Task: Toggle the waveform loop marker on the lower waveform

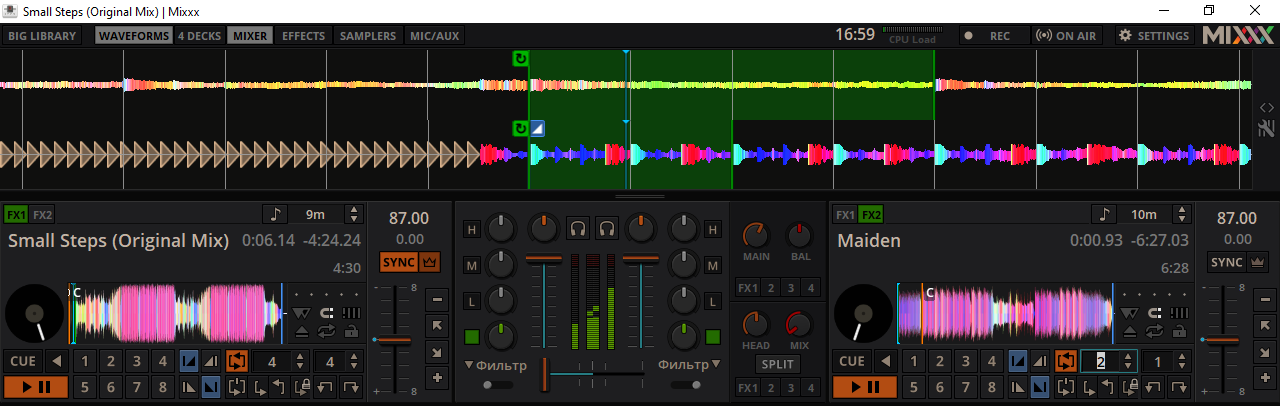Action: tap(520, 129)
